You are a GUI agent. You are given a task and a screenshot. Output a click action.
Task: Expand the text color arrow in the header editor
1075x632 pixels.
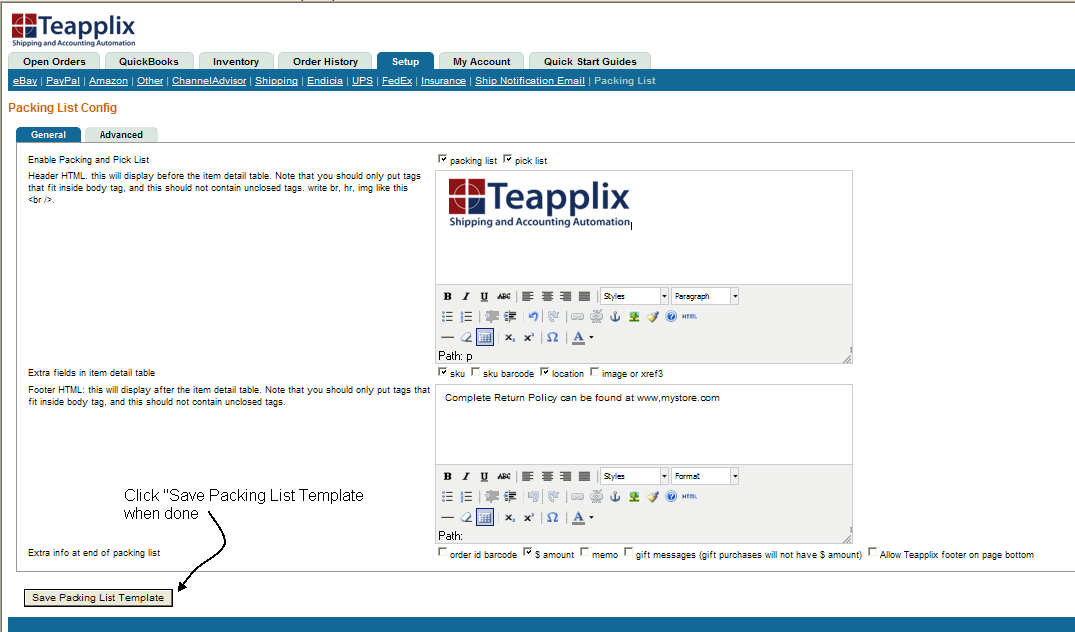coord(591,337)
